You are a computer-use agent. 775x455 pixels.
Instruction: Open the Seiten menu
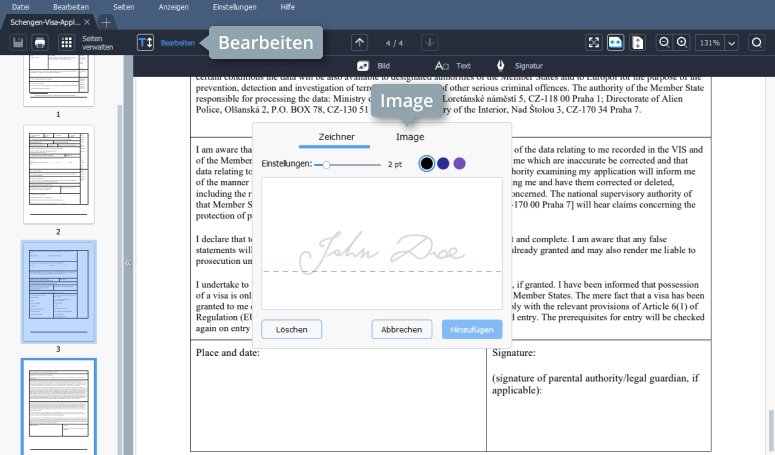coord(124,7)
